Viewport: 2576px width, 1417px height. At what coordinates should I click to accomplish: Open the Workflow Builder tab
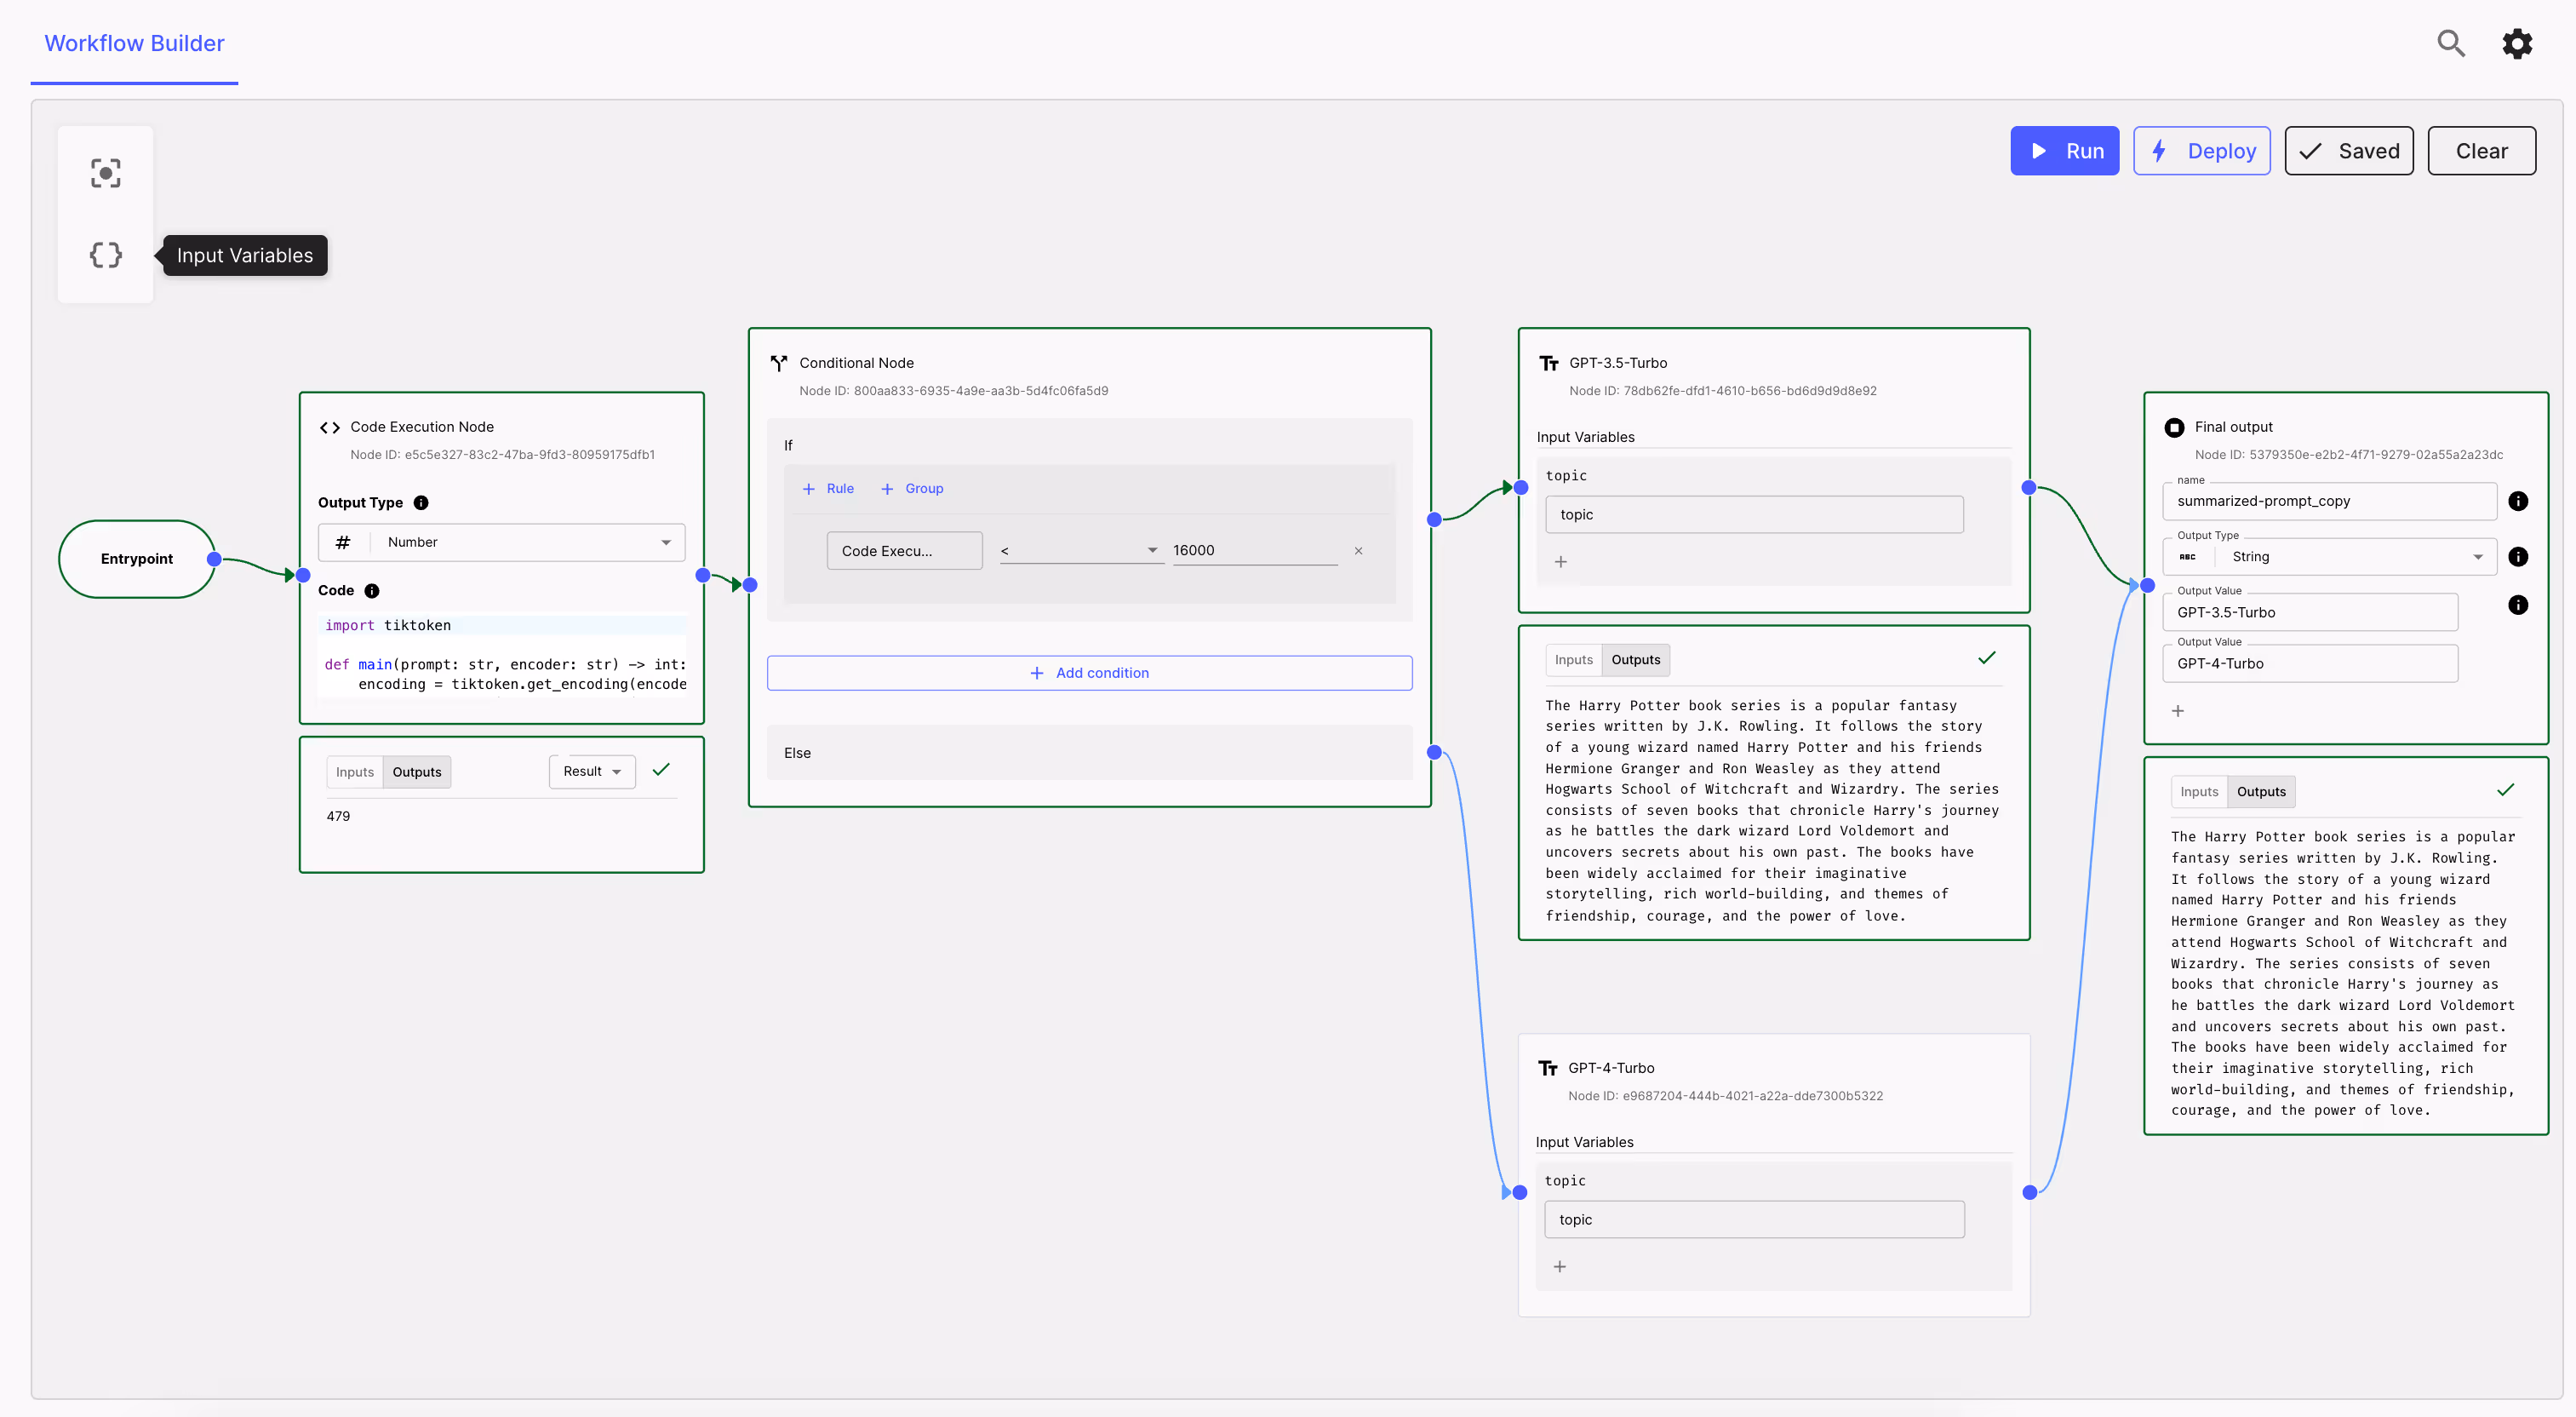click(134, 43)
